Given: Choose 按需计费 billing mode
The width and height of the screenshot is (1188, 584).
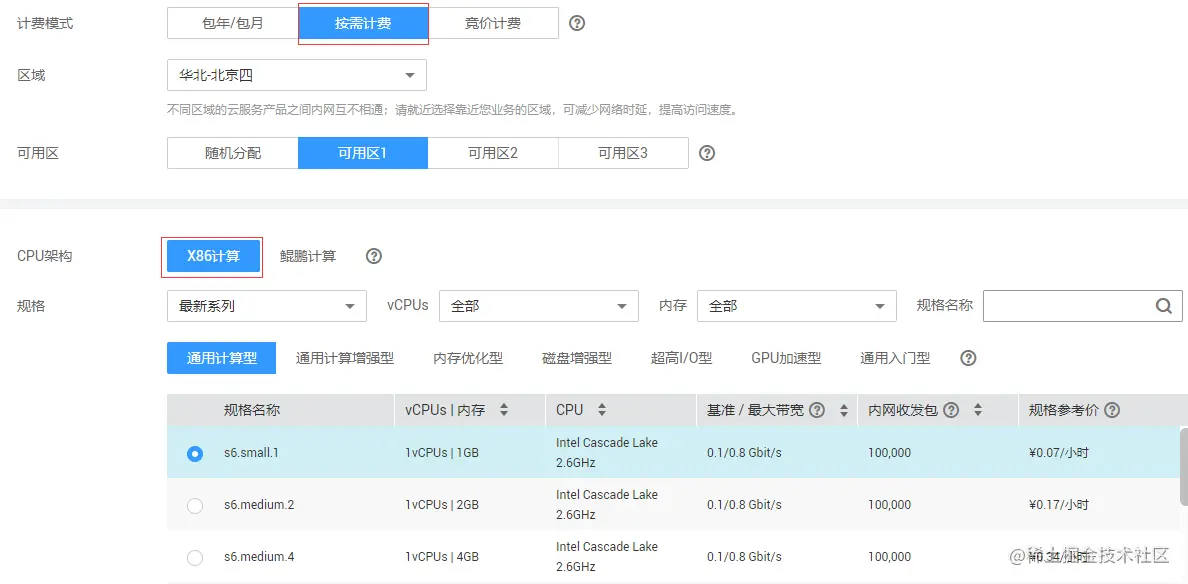Looking at the screenshot, I should pos(363,23).
